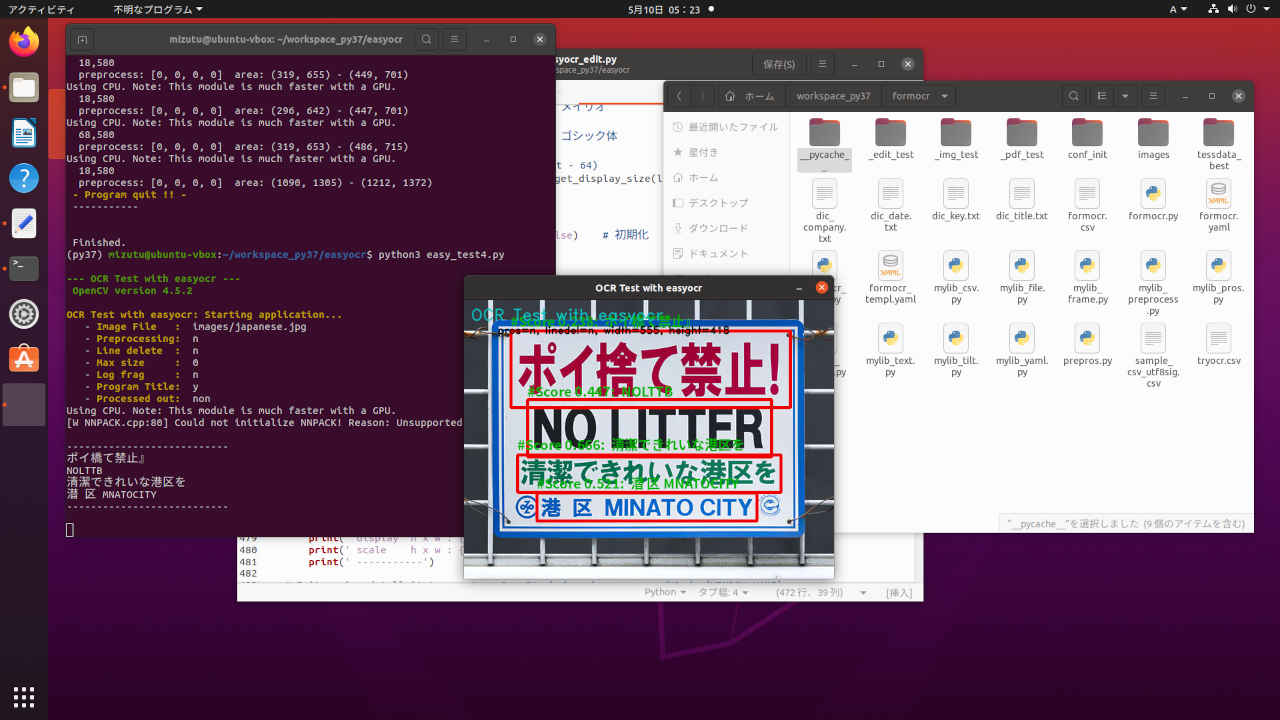
Task: Toggle the file manager list view
Action: coord(1102,96)
